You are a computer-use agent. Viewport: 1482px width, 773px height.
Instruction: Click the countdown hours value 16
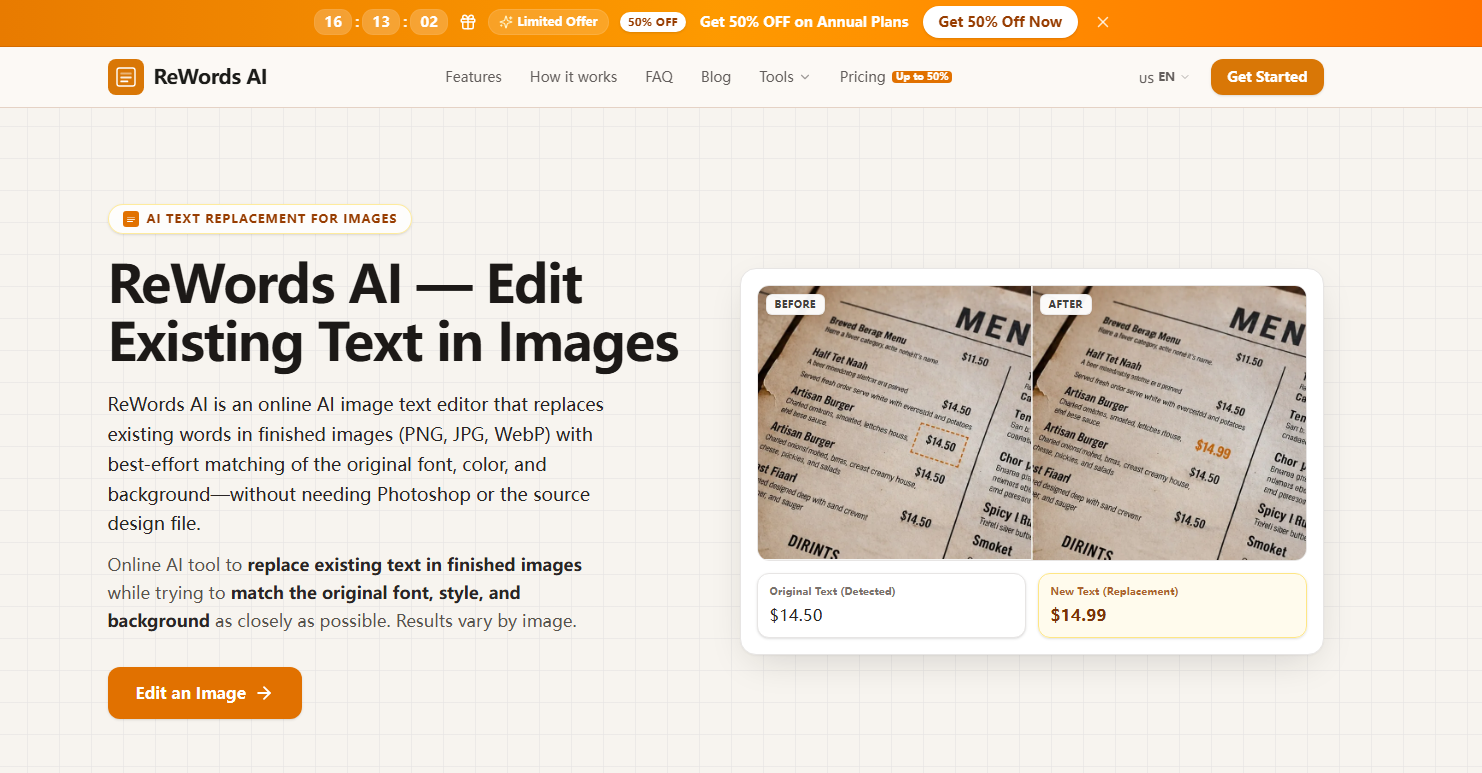pos(333,22)
